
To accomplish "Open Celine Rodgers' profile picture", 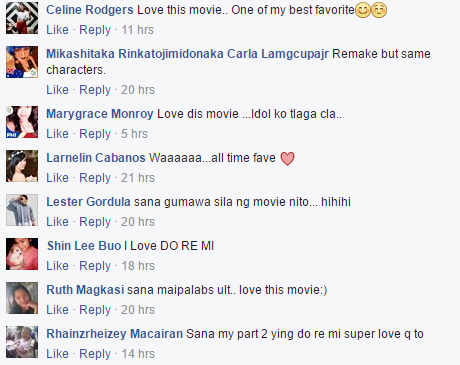I will point(22,18).
